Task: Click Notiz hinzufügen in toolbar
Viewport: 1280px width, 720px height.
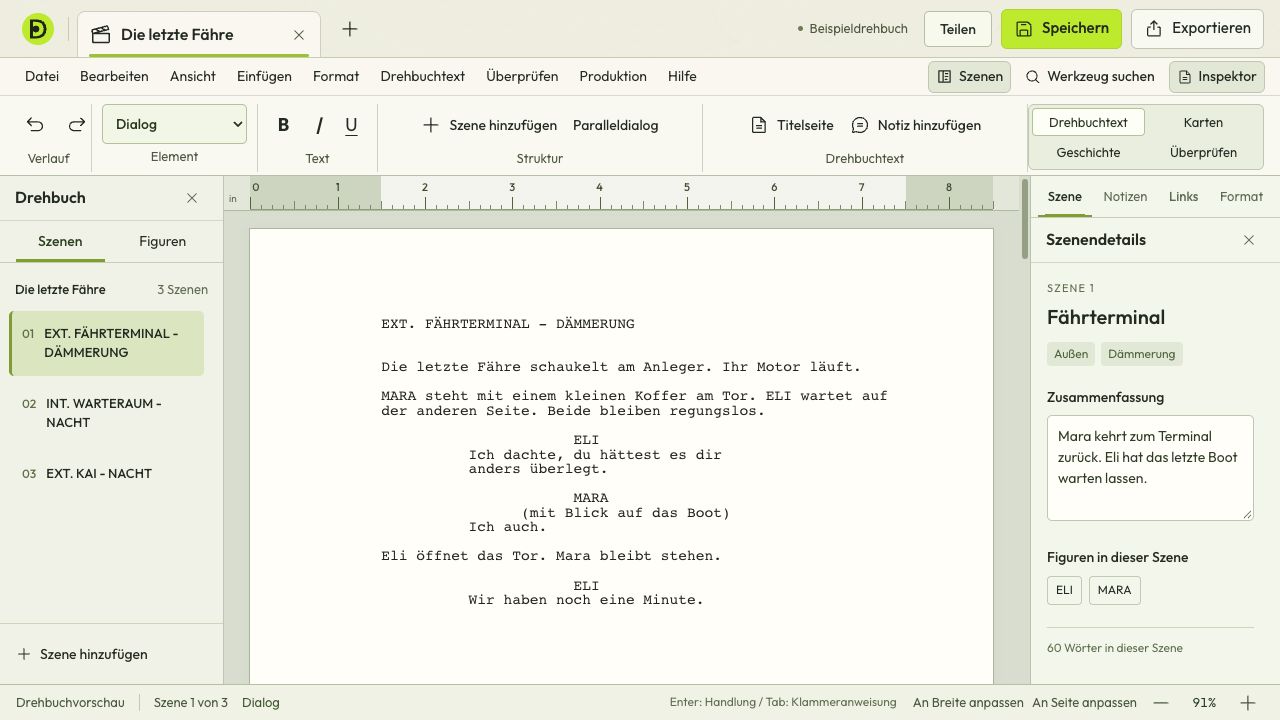Action: tap(916, 125)
